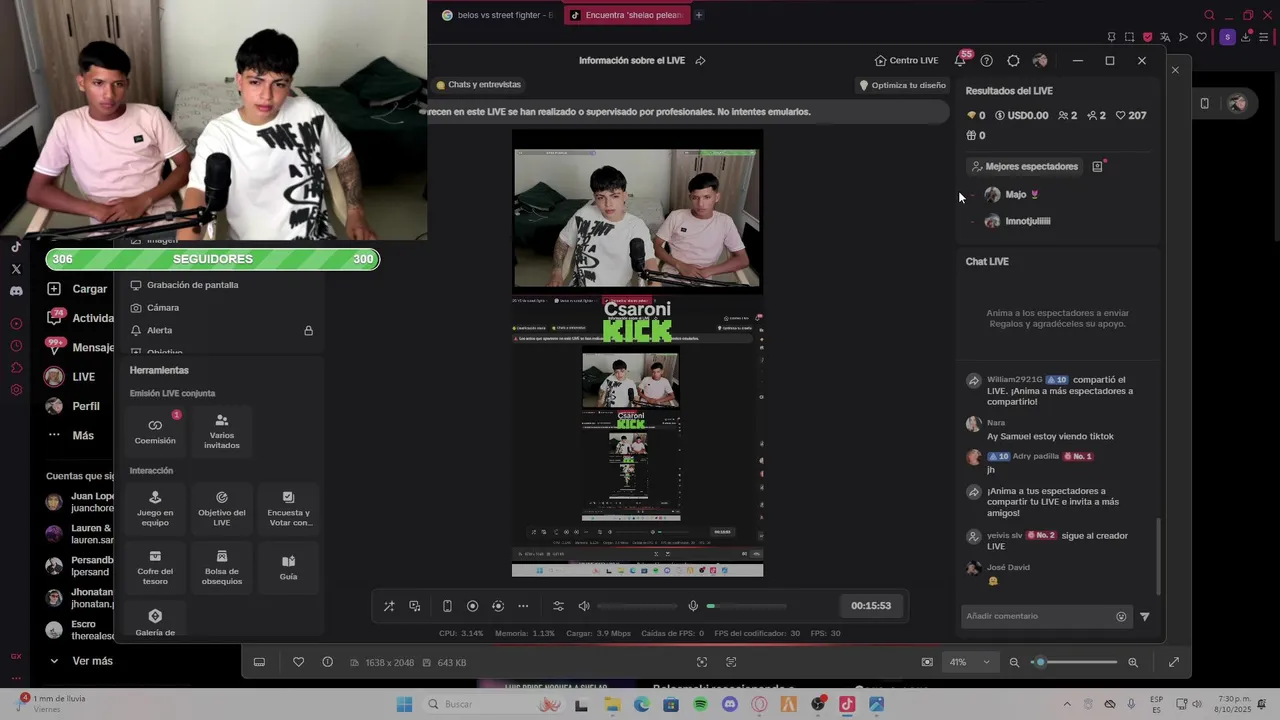1280x720 pixels.
Task: Open viewer Majo's profile
Action: 1012,195
